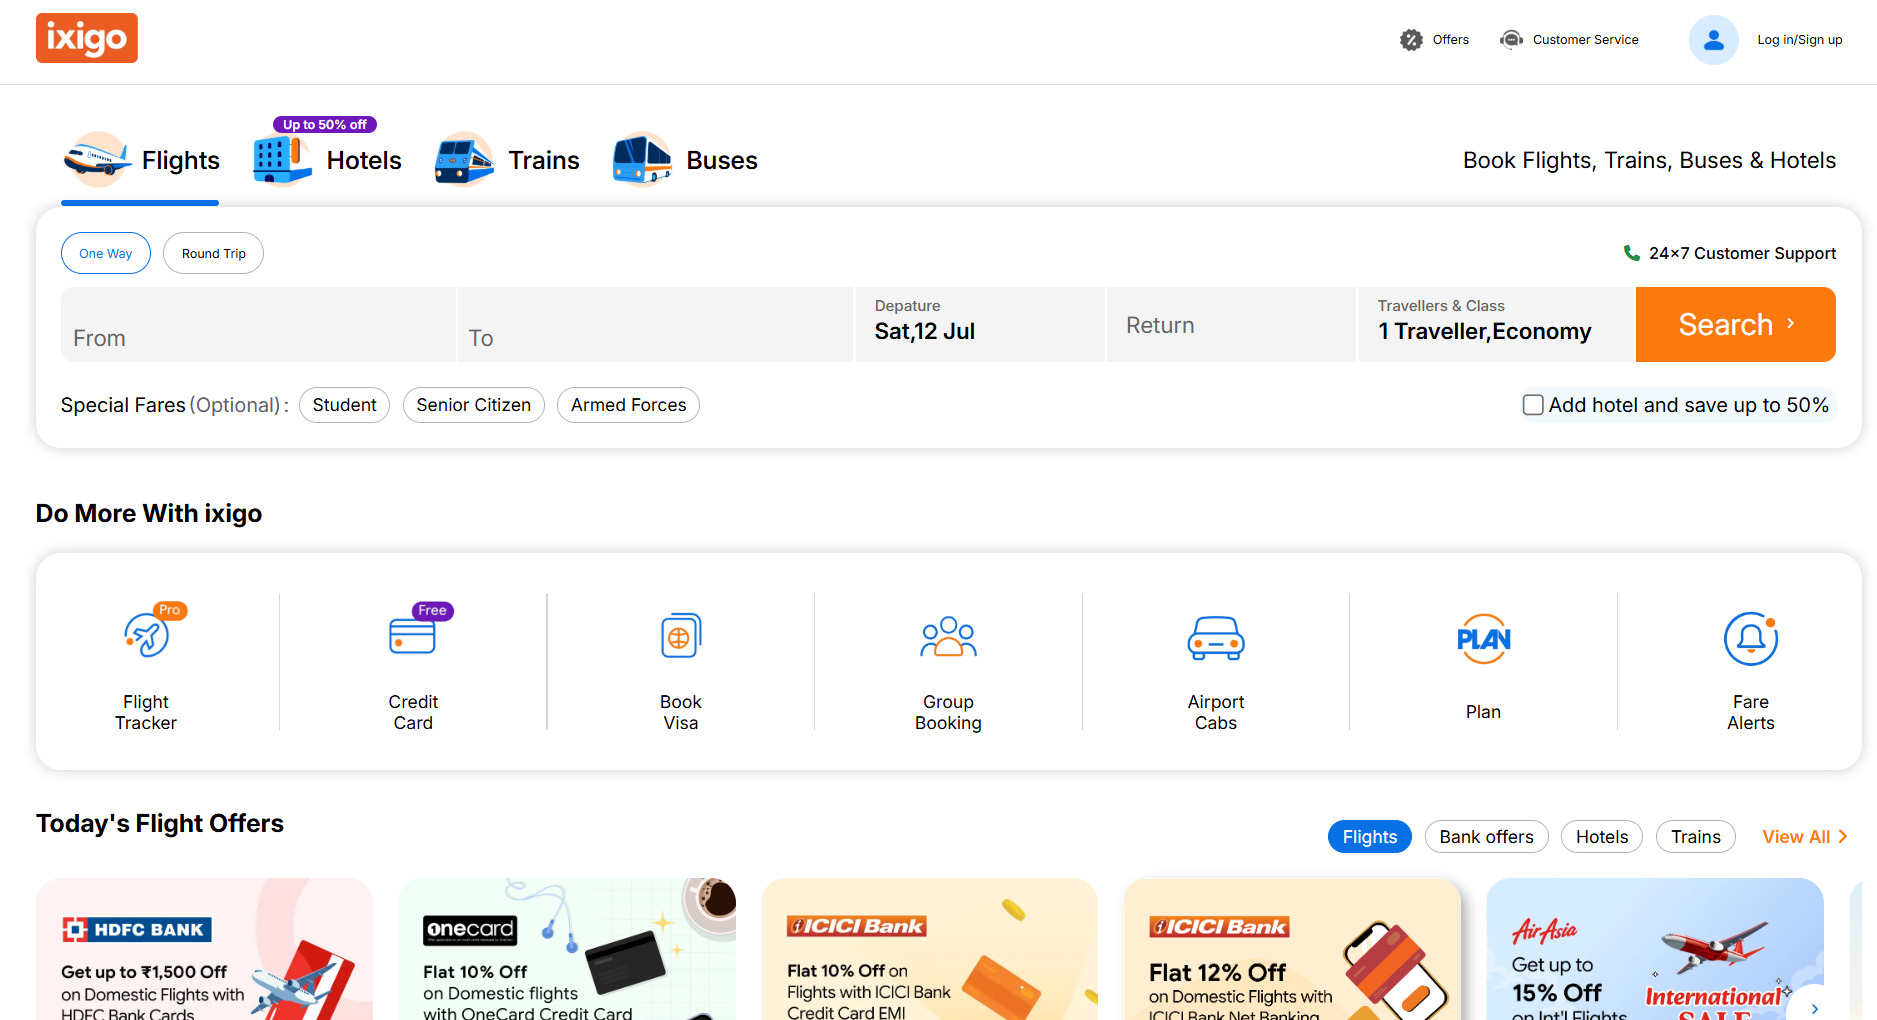Click Log in/Sign up link

pyautogui.click(x=1800, y=40)
